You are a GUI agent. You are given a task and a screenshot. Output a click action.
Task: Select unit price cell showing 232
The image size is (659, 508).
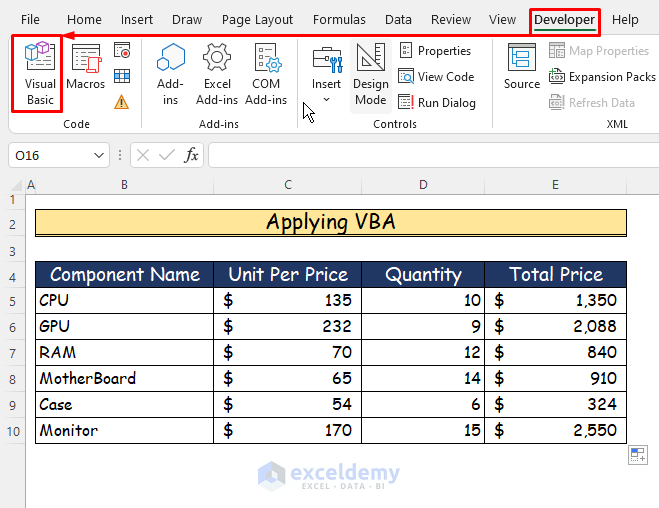(287, 326)
